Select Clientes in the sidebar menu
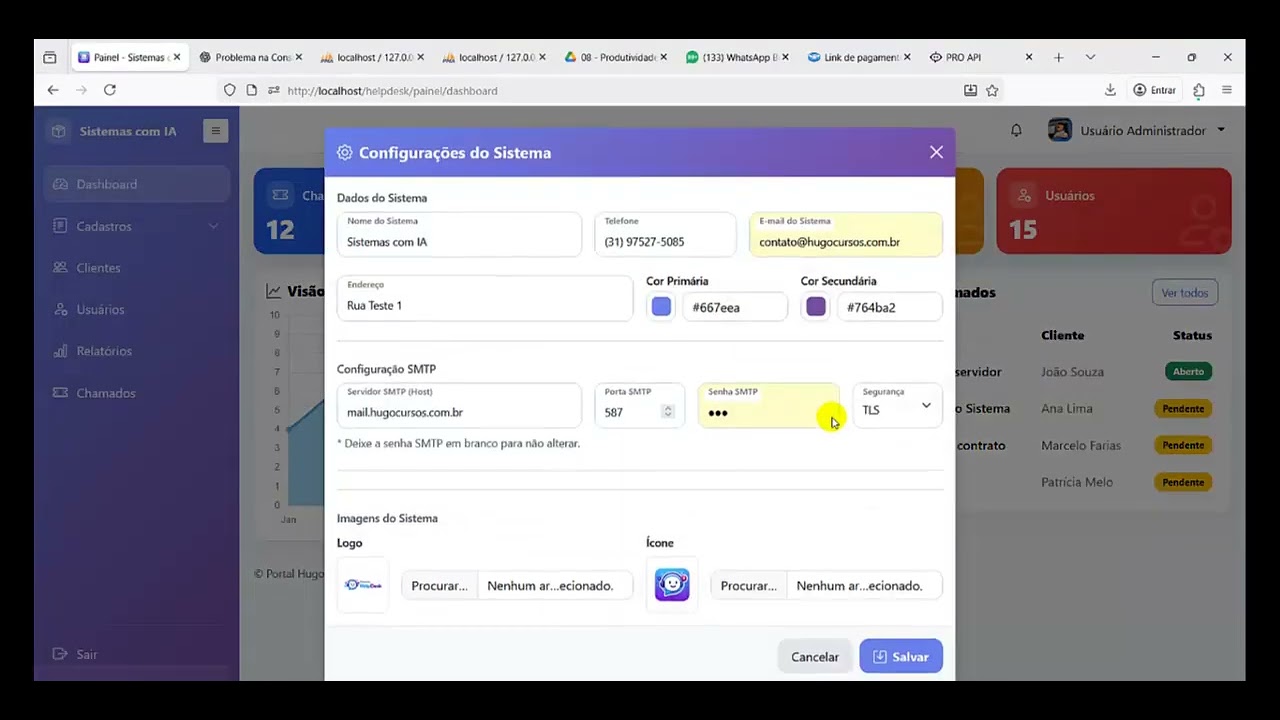1280x720 pixels. 137,268
